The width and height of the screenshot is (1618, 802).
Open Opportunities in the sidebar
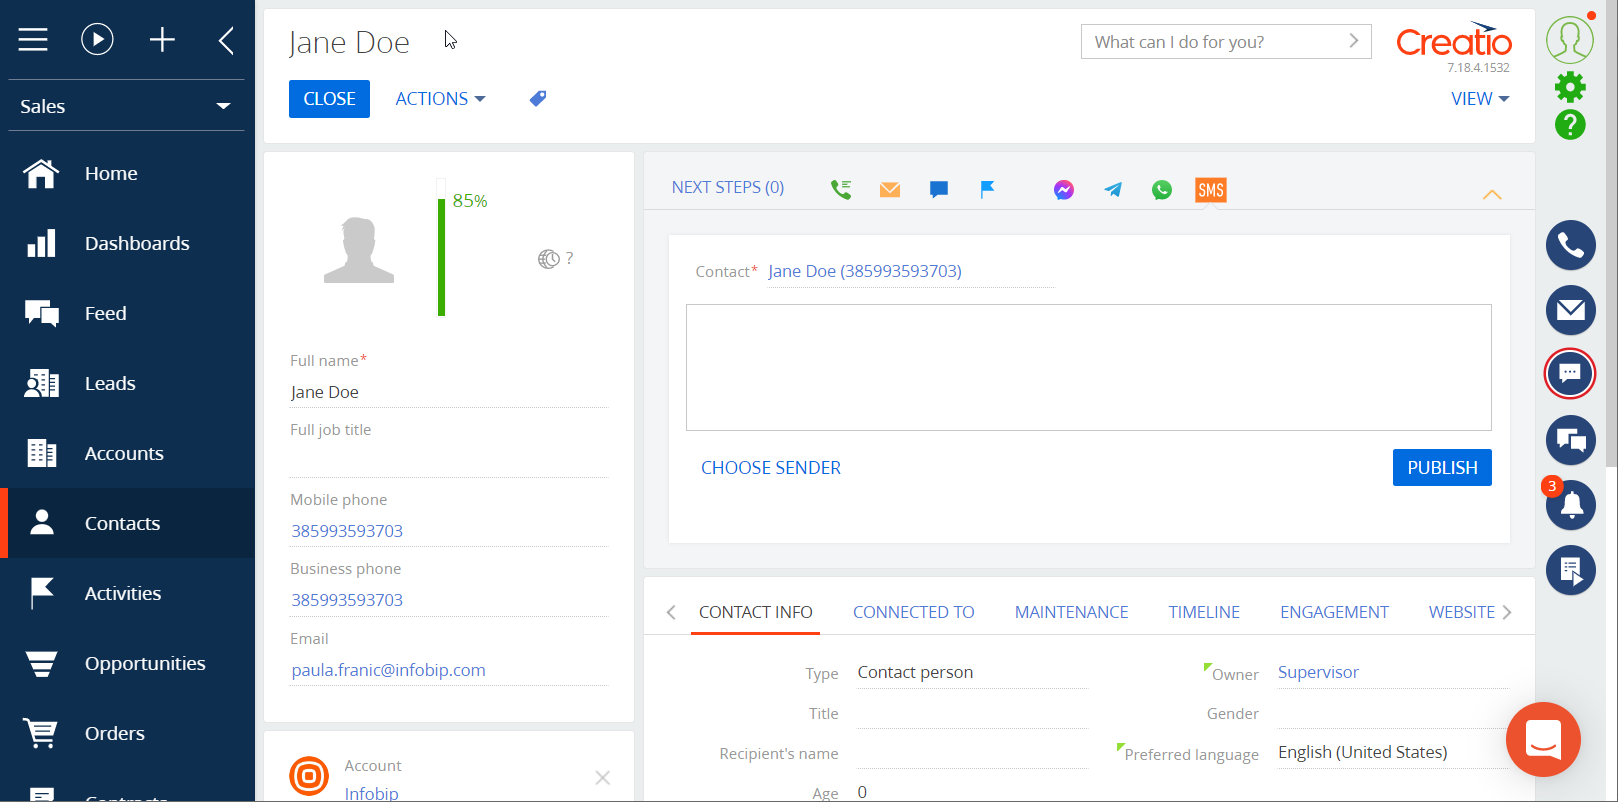pyautogui.click(x=145, y=663)
